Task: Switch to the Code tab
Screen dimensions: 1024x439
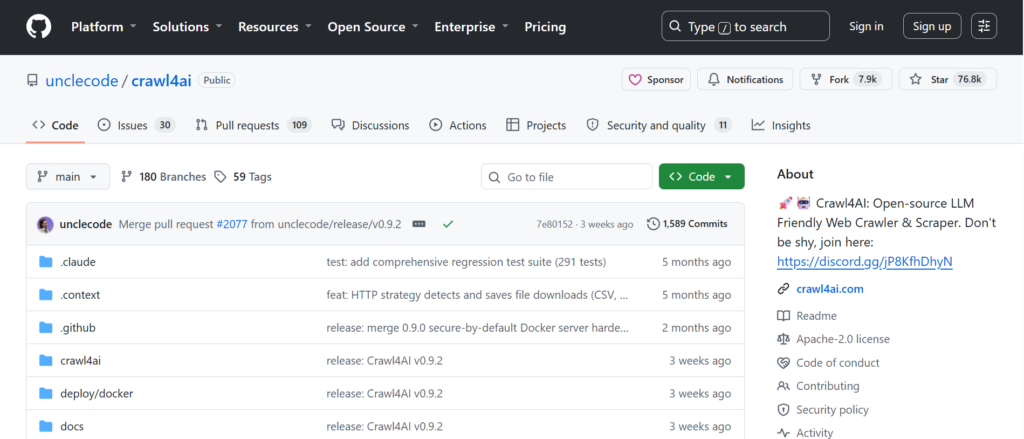Action: pyautogui.click(x=56, y=125)
